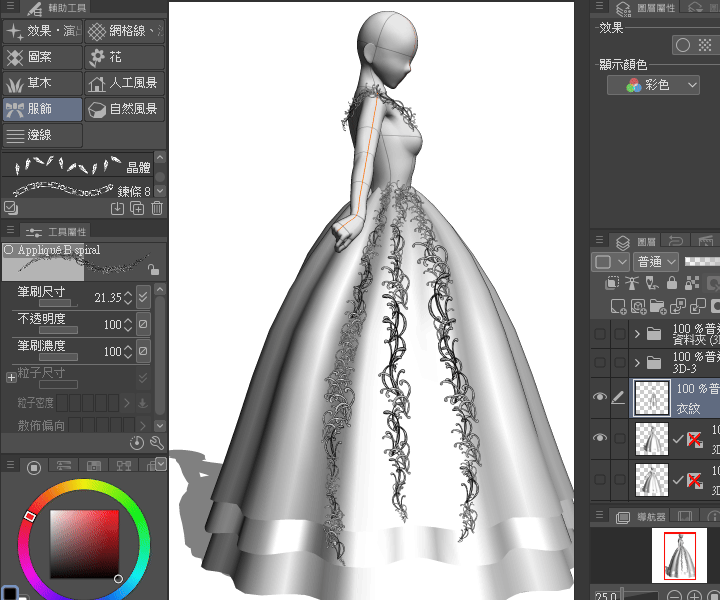Expand the 3D-3 layer folder
The image size is (720, 600).
[x=637, y=363]
